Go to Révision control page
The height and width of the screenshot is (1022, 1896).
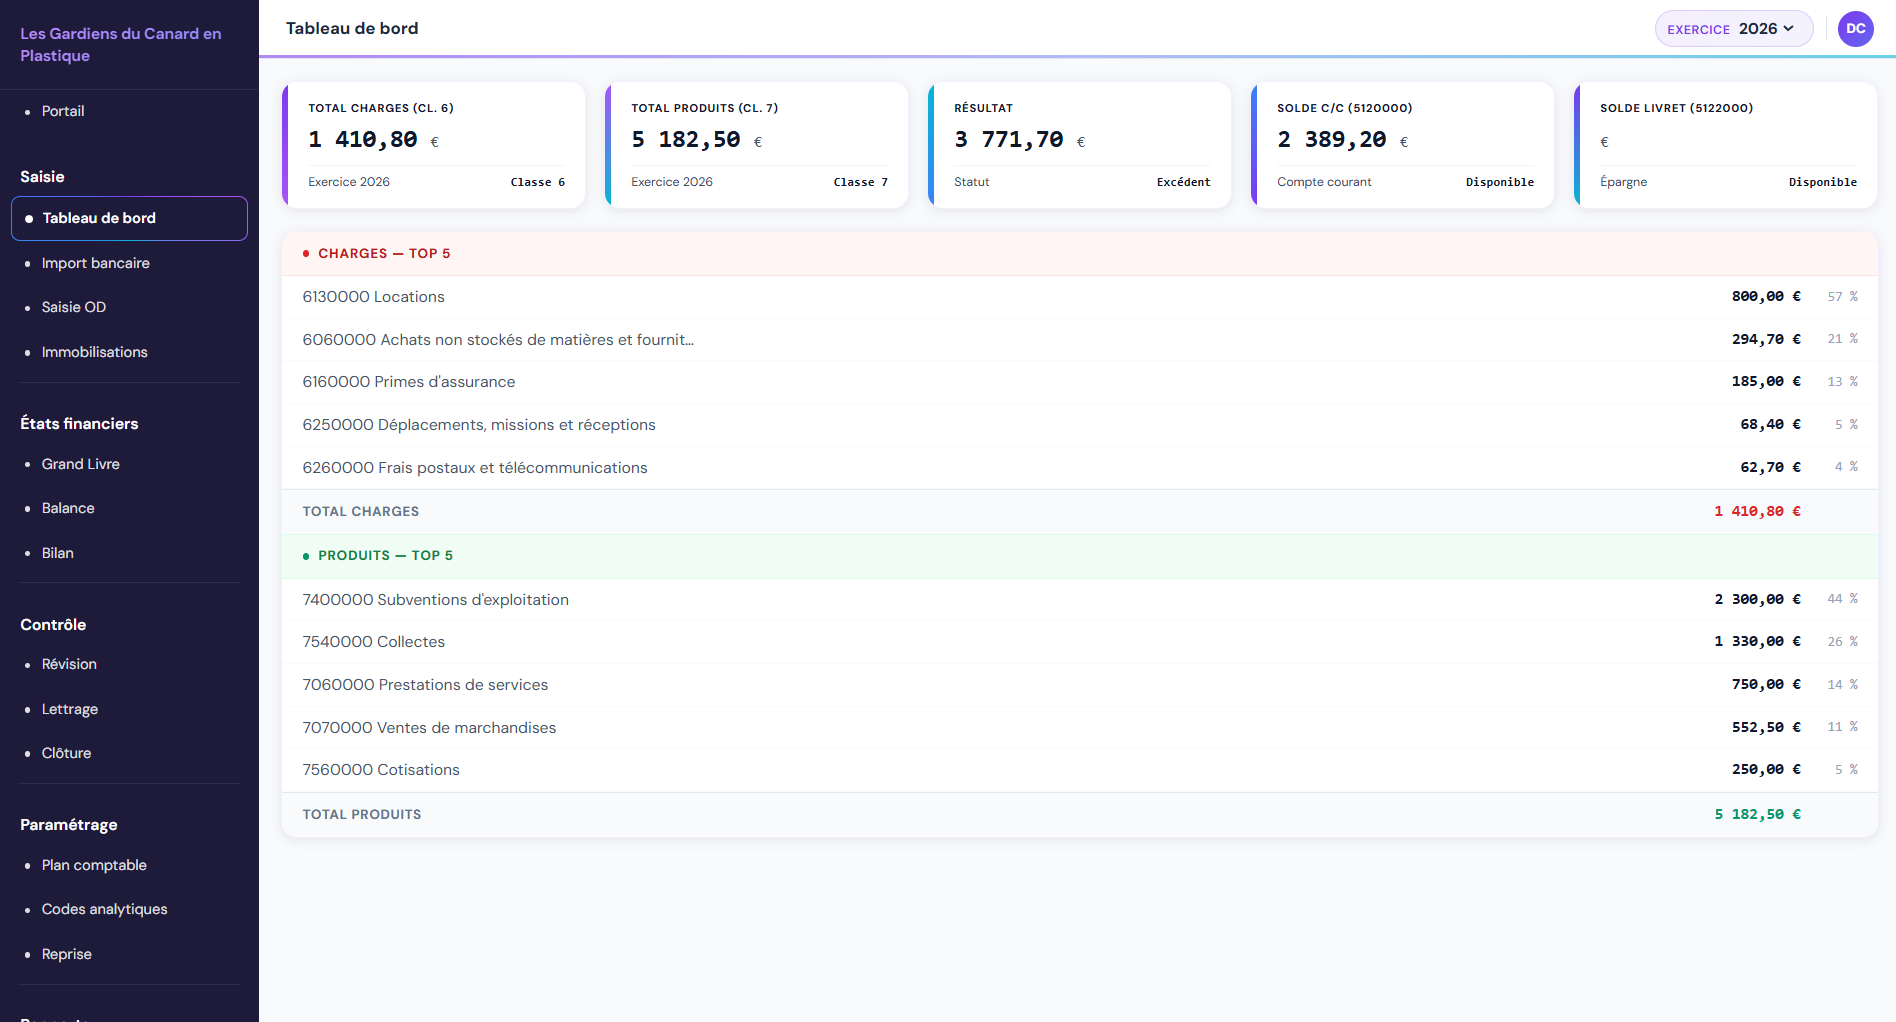click(69, 664)
